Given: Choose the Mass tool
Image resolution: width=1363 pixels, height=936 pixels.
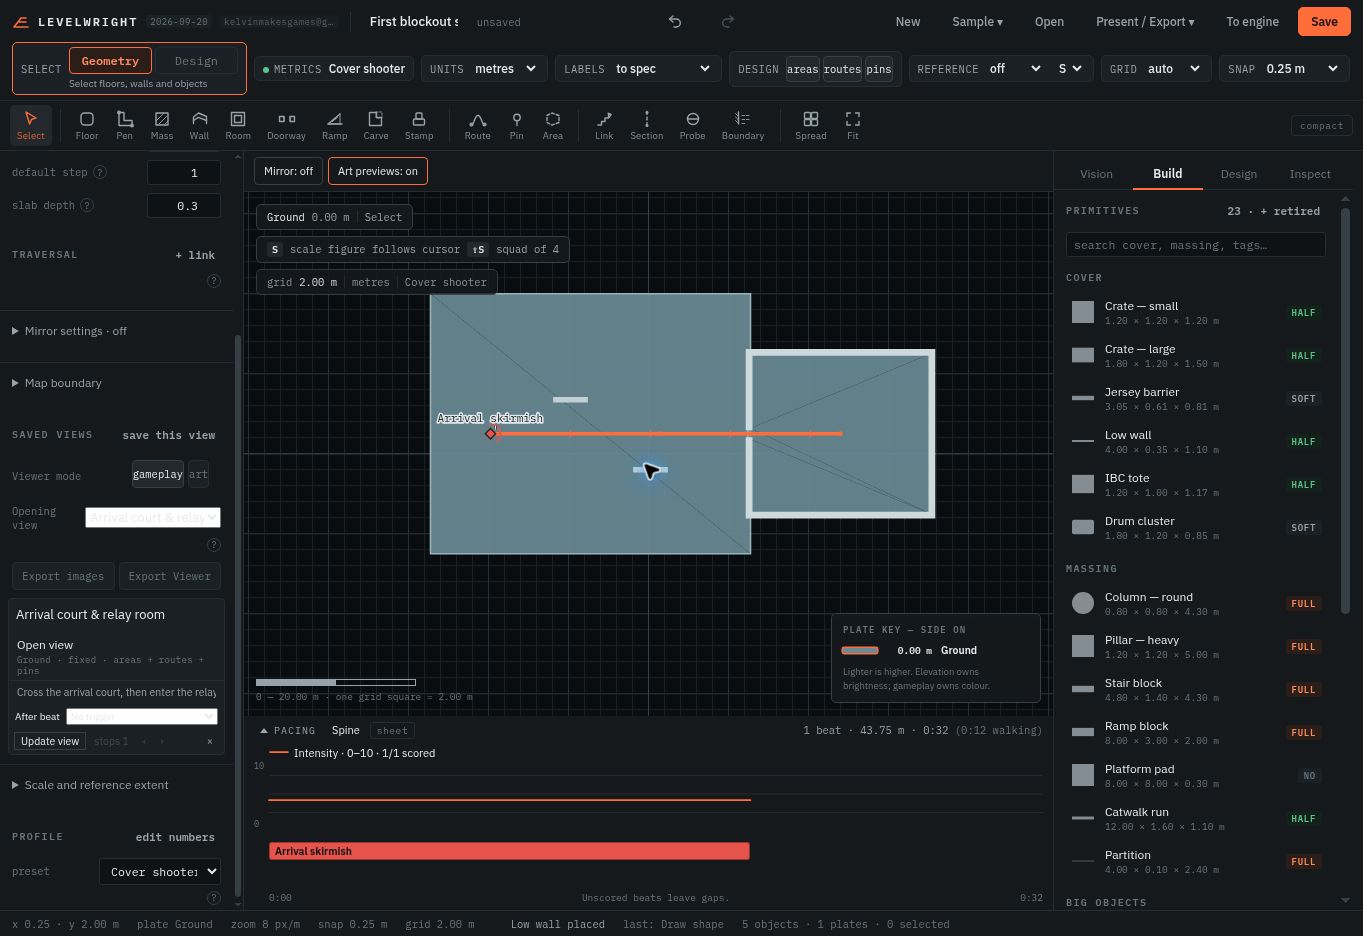Looking at the screenshot, I should point(162,125).
